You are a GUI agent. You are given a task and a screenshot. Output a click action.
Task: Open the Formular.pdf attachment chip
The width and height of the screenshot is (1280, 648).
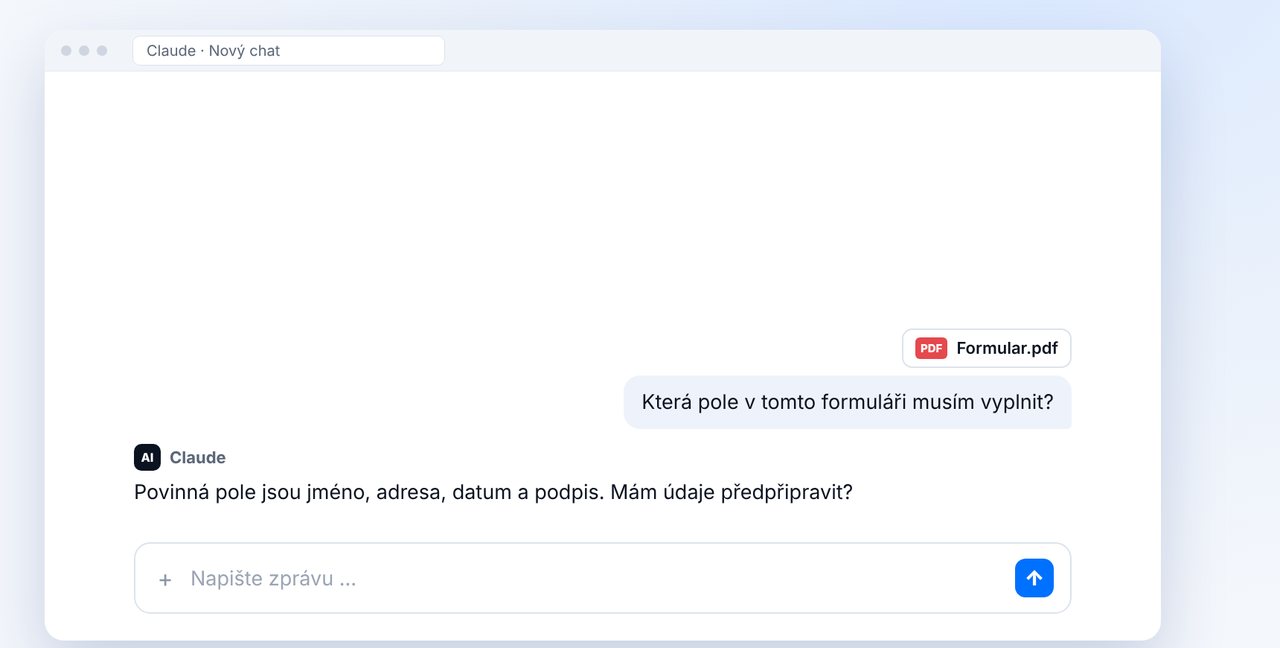[986, 348]
